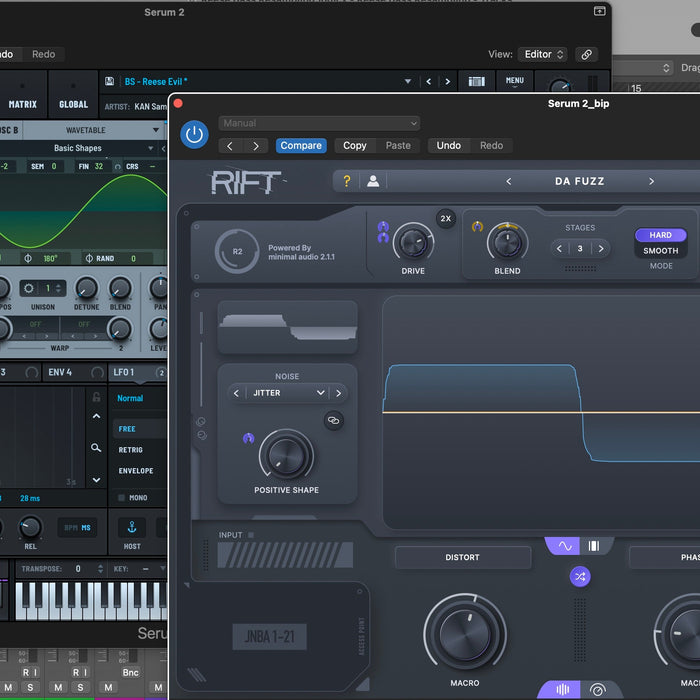This screenshot has width=700, height=700.
Task: Select next noise type arrow
Action: point(338,393)
